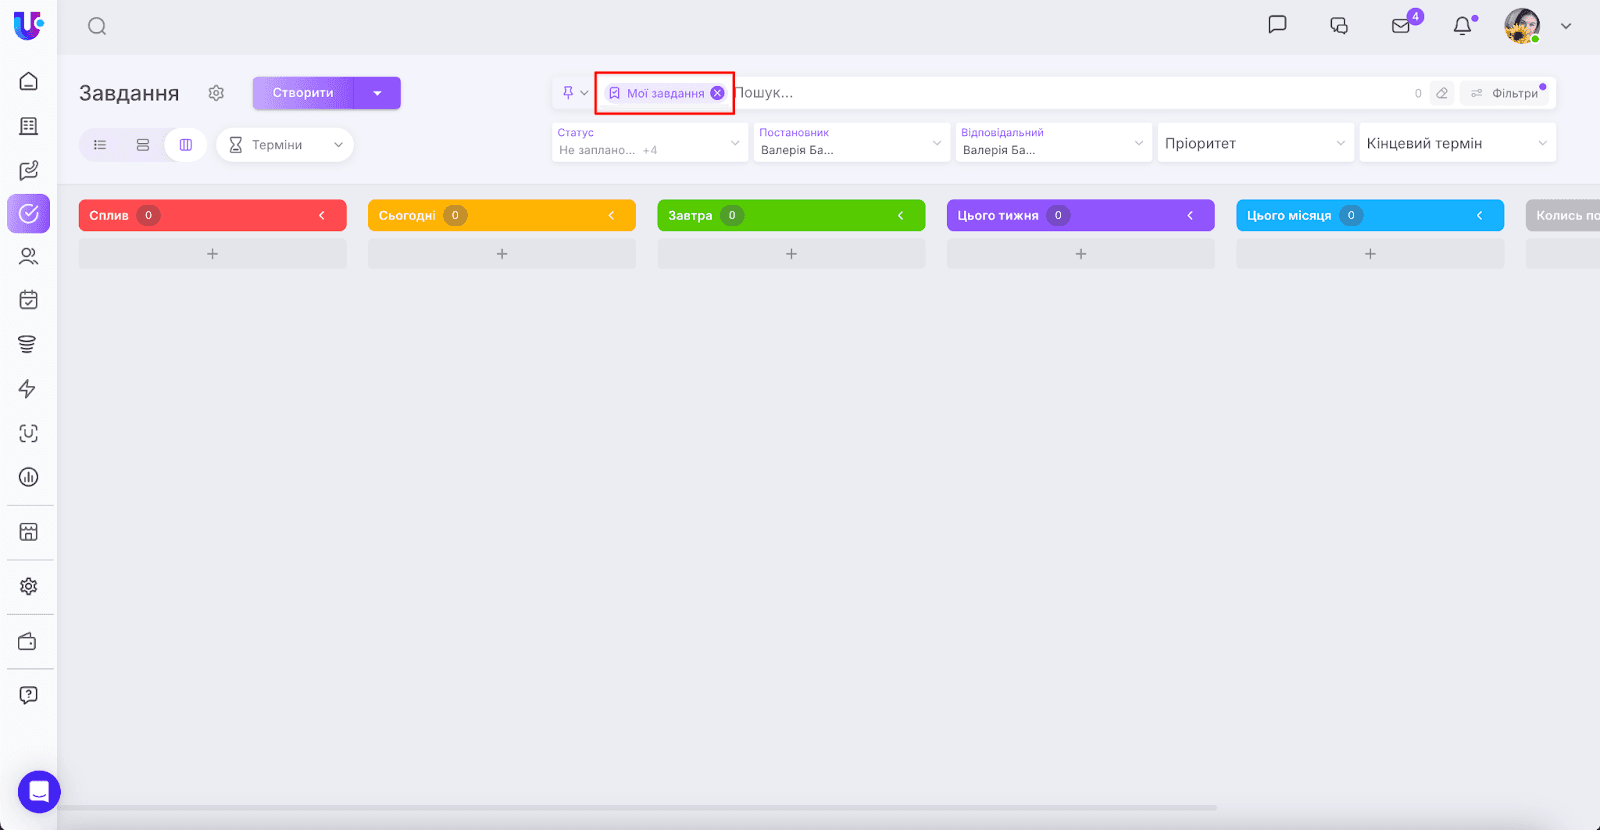The height and width of the screenshot is (830, 1600).
Task: Open the home icon in sidebar
Action: tap(28, 81)
